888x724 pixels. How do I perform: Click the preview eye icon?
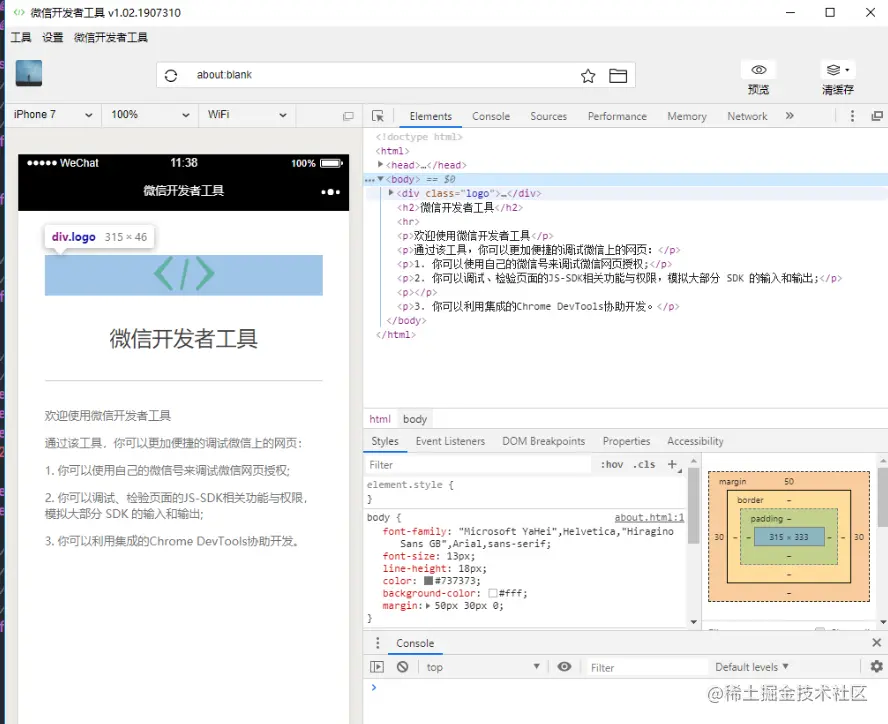[x=758, y=70]
